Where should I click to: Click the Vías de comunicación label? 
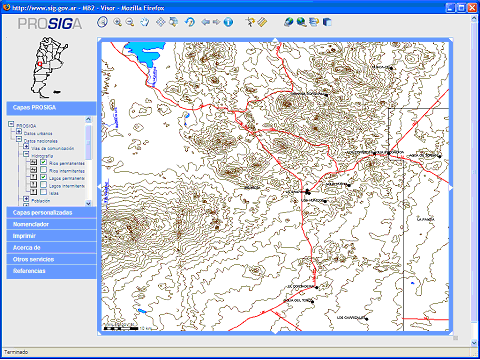(x=52, y=148)
